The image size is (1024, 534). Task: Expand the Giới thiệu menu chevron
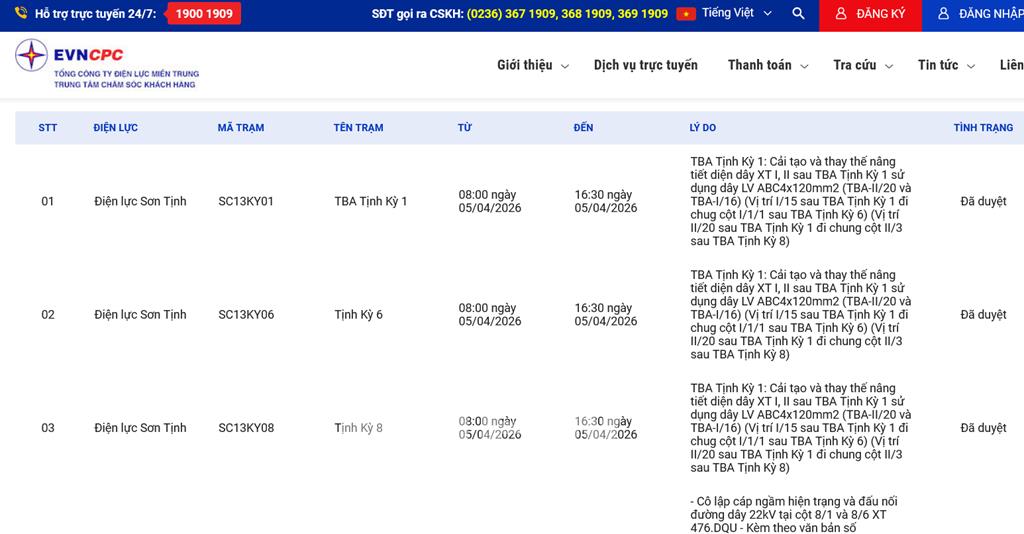point(565,66)
